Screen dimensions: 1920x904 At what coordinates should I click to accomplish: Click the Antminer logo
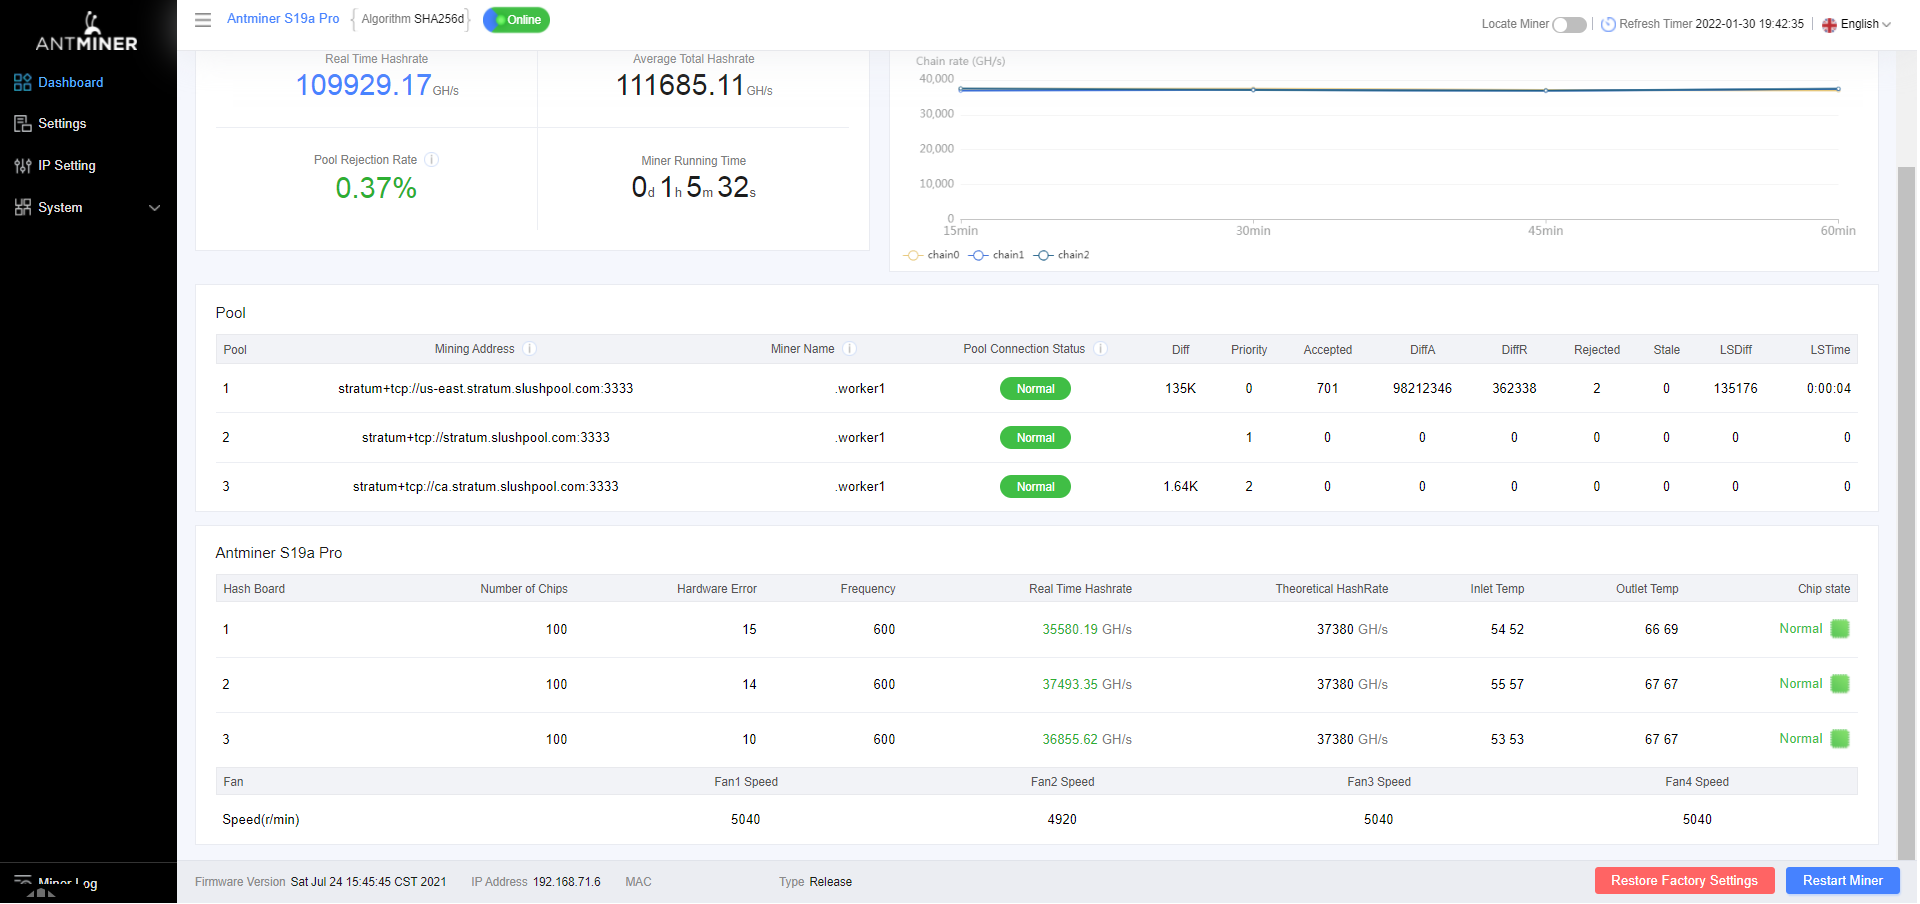87,32
